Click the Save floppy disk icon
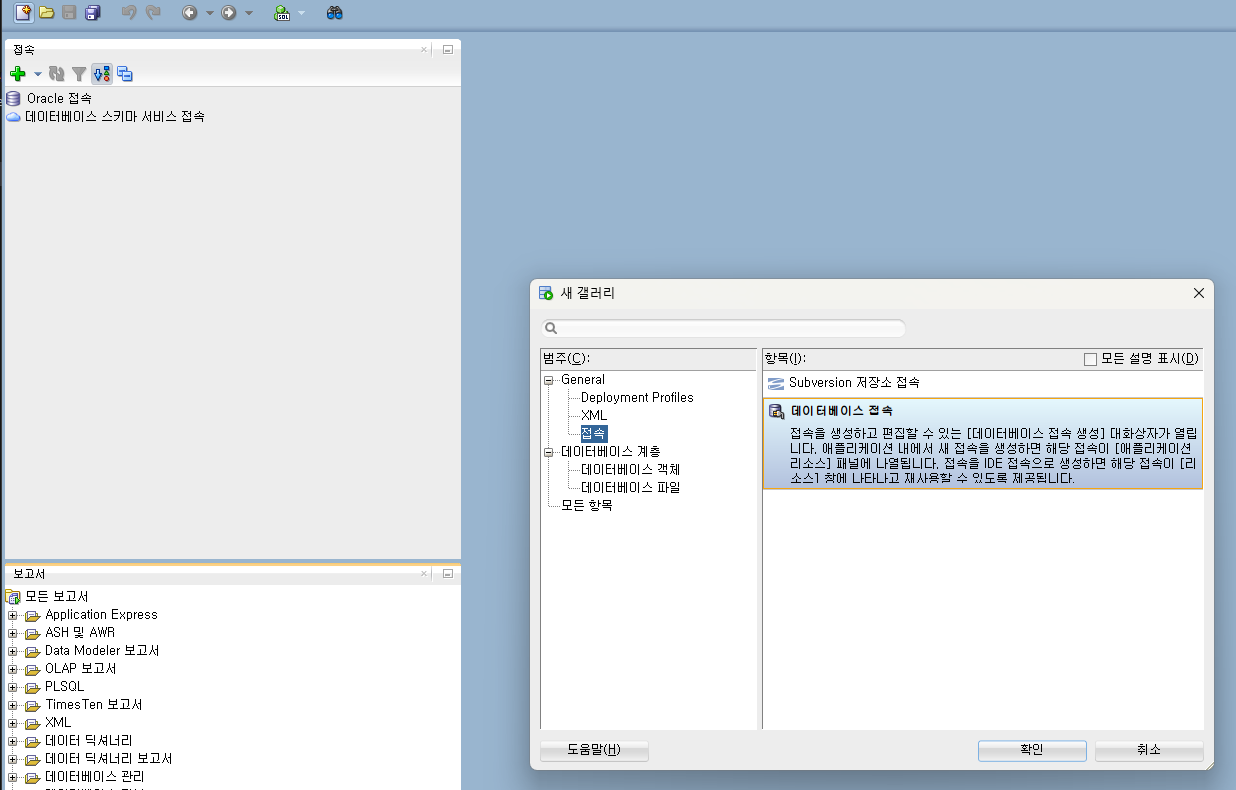 [x=70, y=13]
